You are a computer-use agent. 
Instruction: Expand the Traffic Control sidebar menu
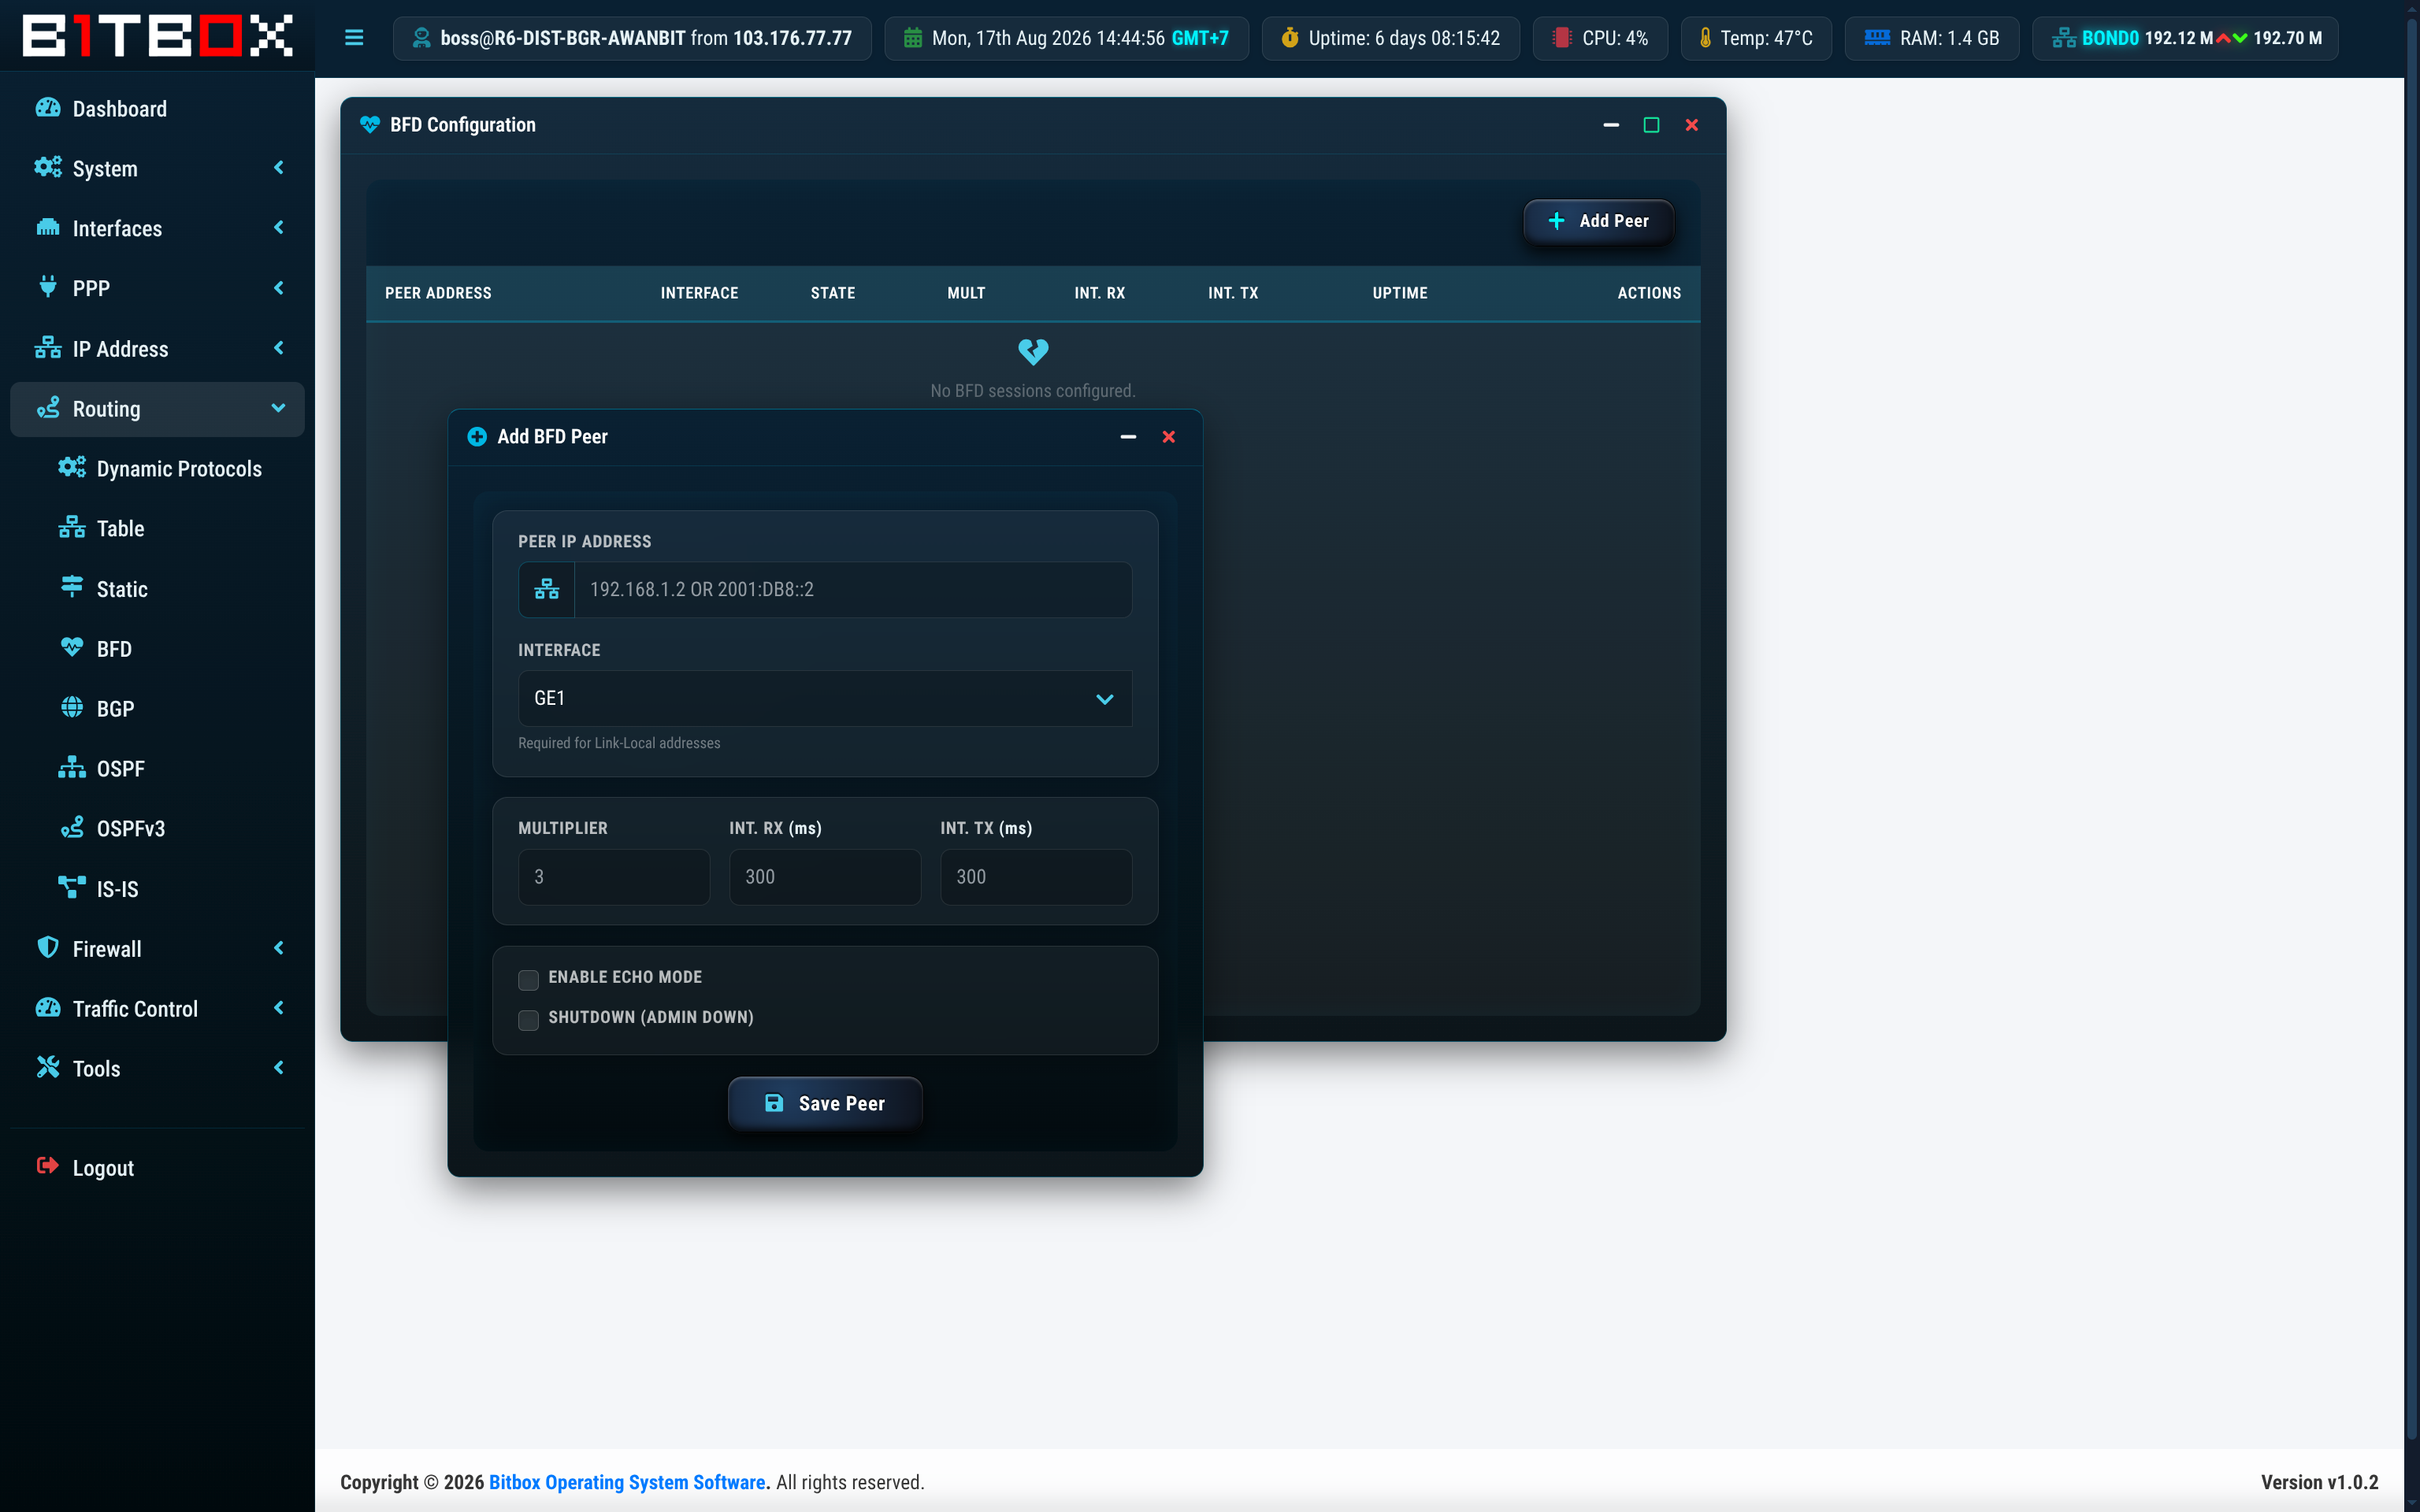[x=158, y=1008]
